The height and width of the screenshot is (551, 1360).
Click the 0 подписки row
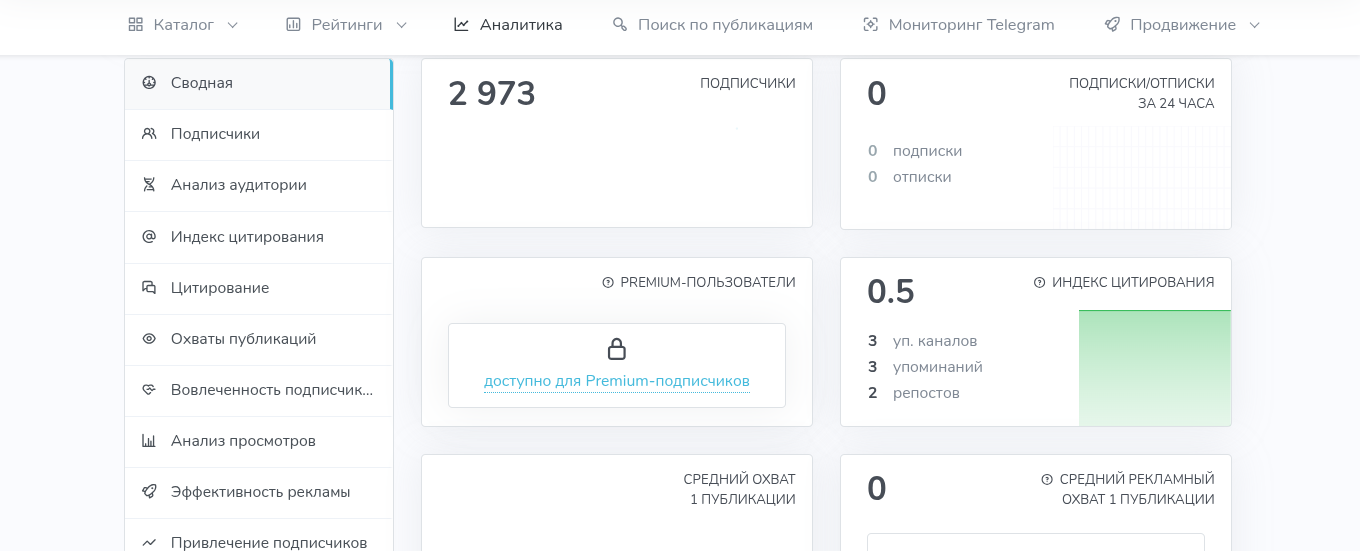[915, 151]
